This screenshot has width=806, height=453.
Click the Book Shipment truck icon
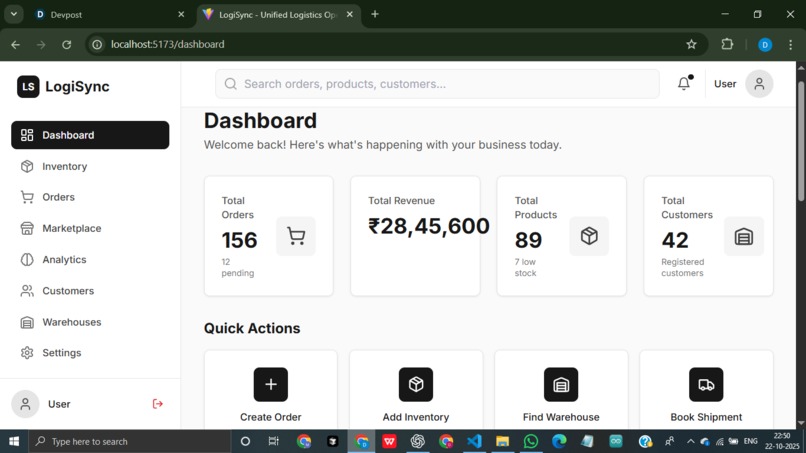706,384
